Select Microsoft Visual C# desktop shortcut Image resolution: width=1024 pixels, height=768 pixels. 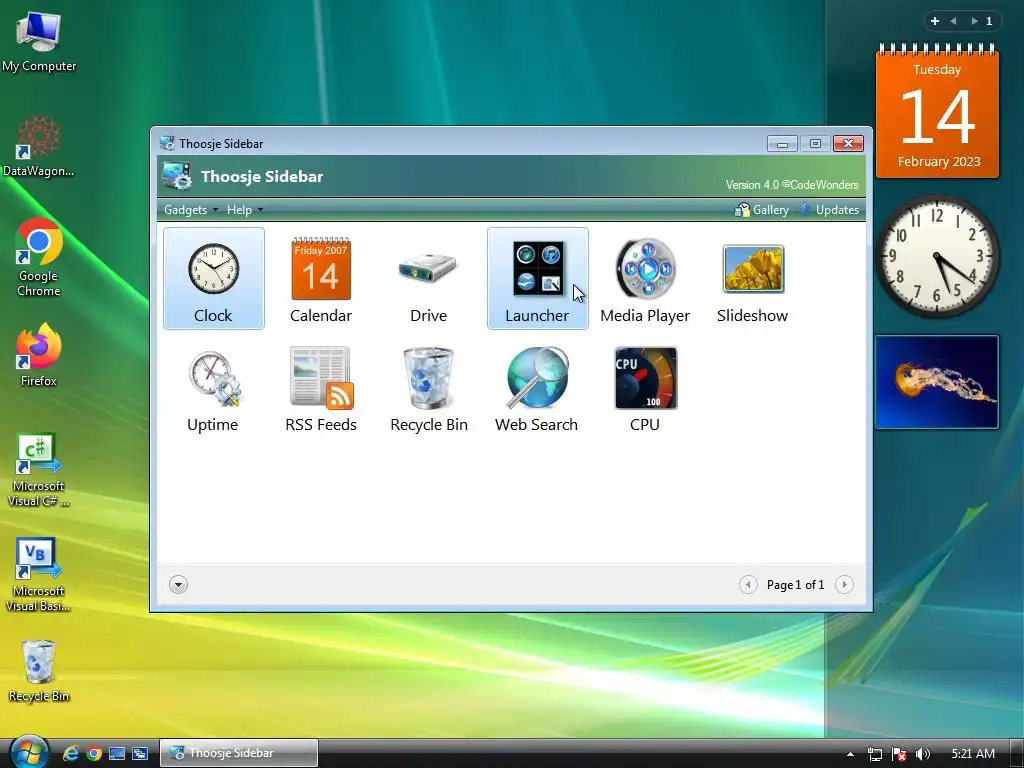[39, 469]
